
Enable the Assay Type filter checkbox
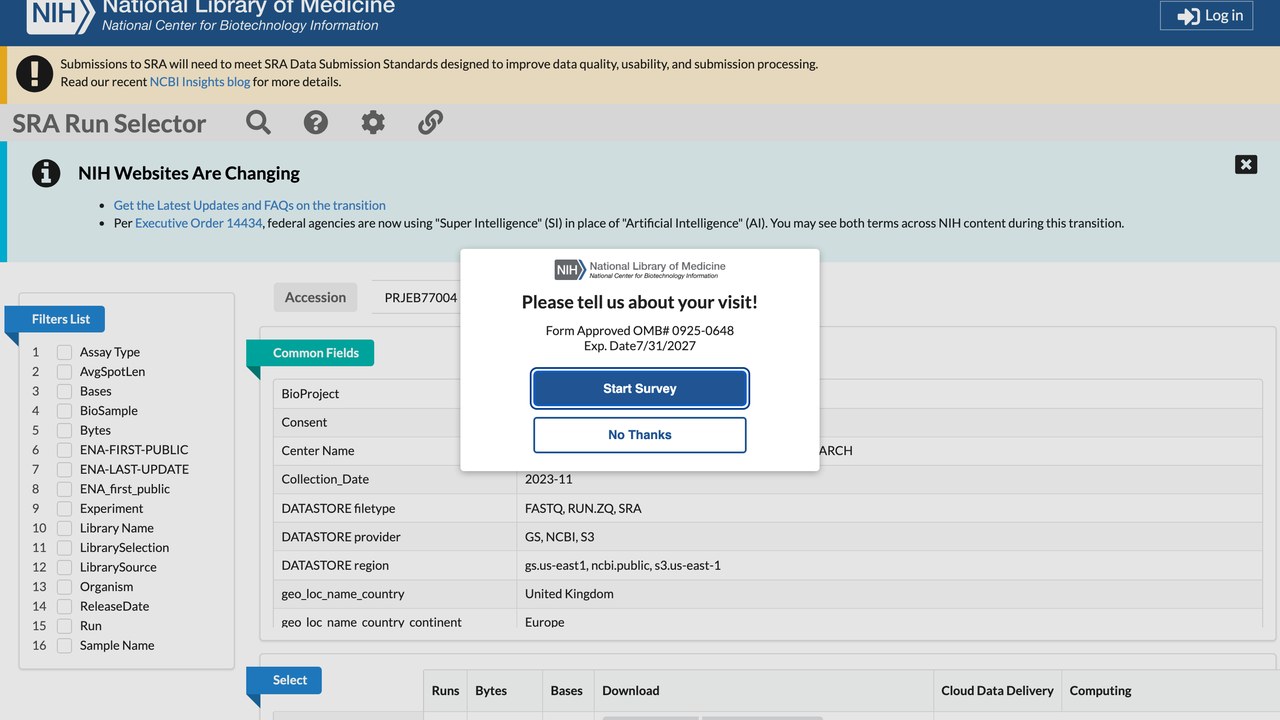pos(64,352)
